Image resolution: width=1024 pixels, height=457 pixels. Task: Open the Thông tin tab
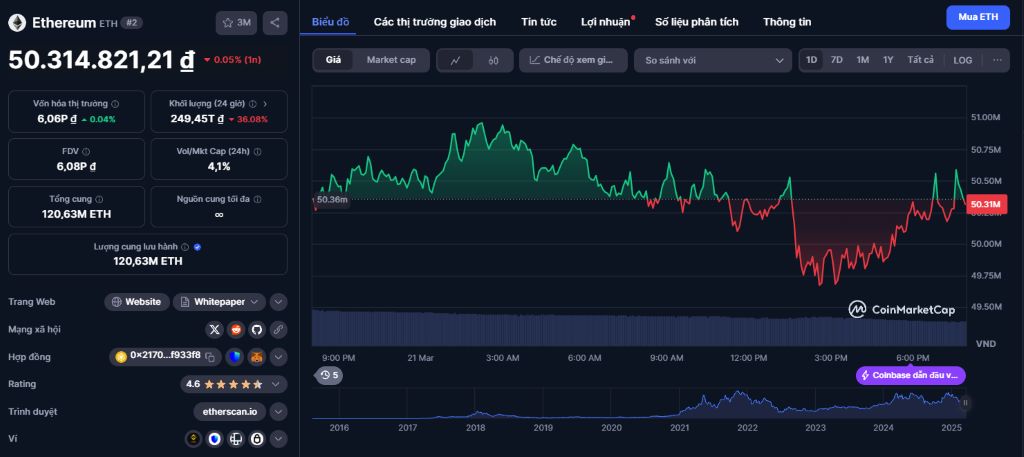pos(787,22)
